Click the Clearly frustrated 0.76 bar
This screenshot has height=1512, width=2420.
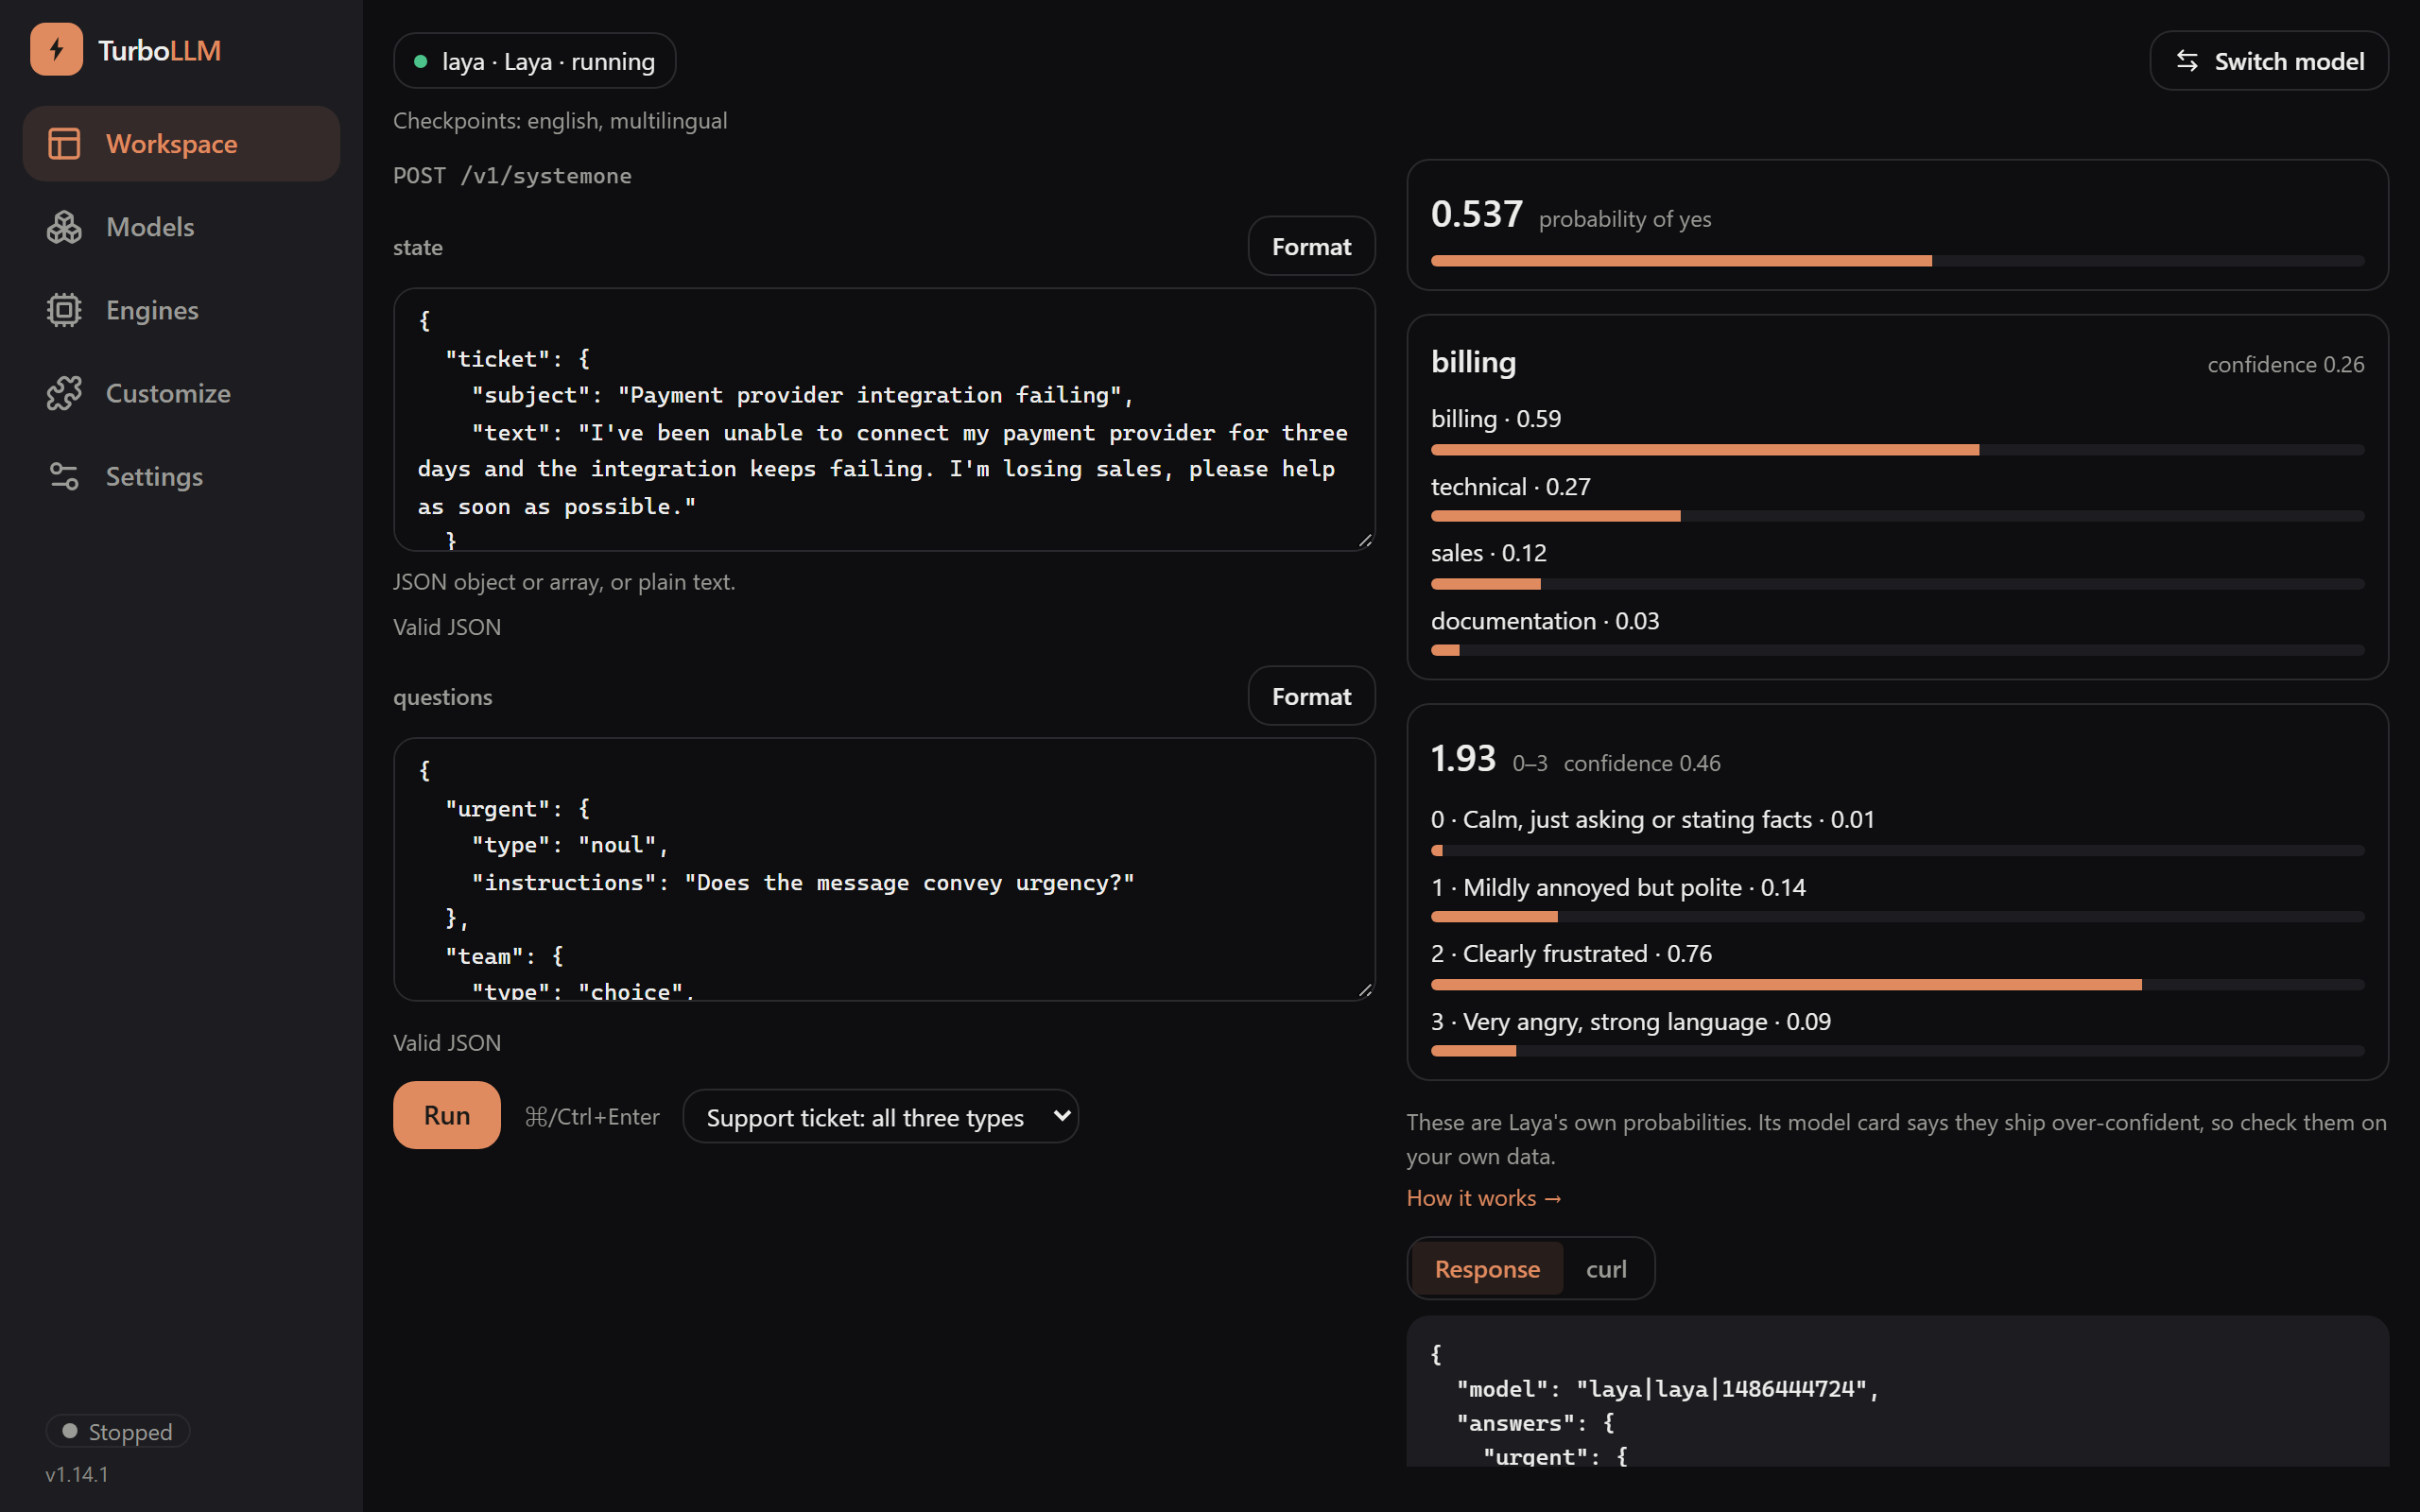pos(1897,985)
